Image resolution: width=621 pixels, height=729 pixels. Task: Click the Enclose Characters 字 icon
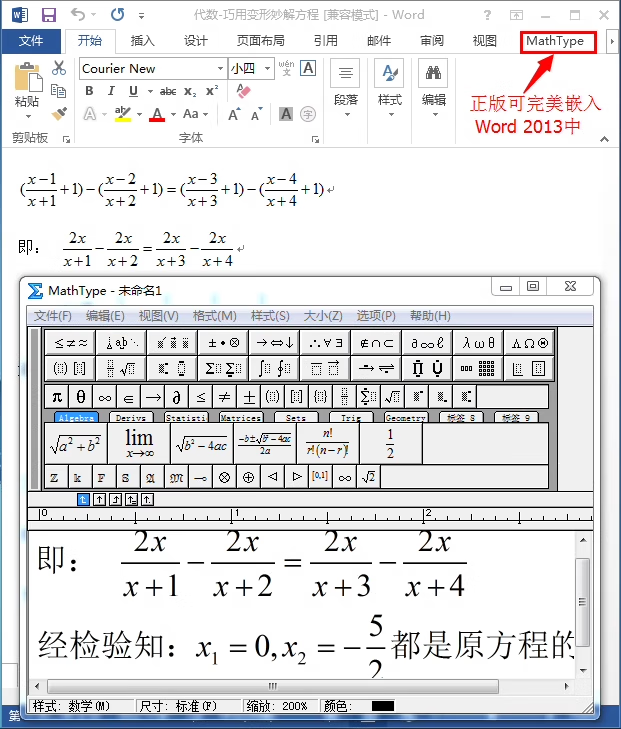coord(308,114)
